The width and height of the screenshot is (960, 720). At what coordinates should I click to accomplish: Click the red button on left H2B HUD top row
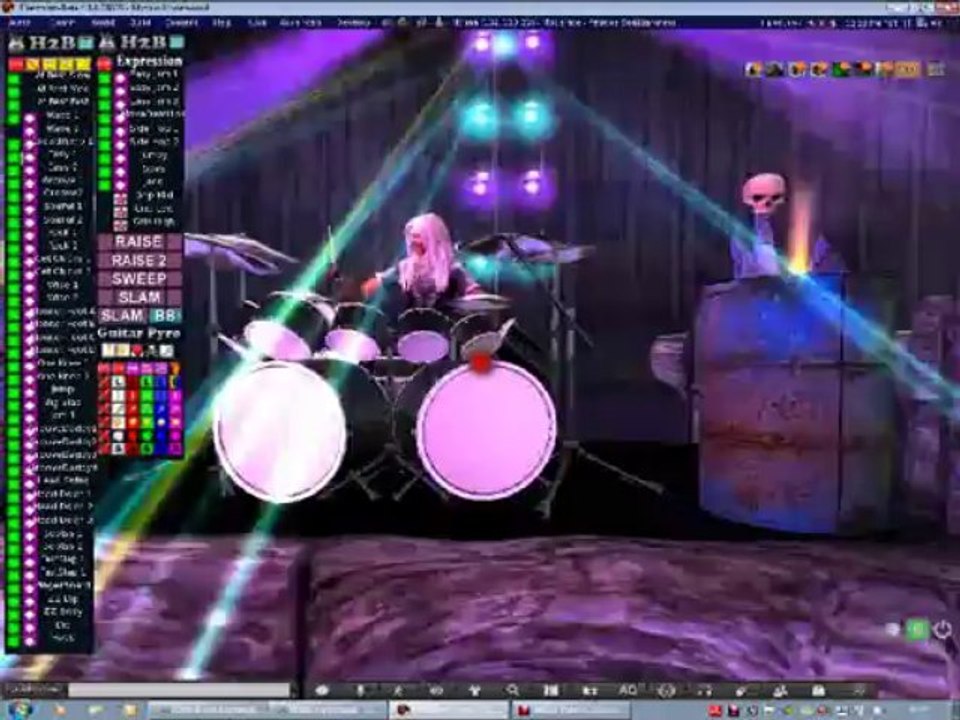pos(15,63)
